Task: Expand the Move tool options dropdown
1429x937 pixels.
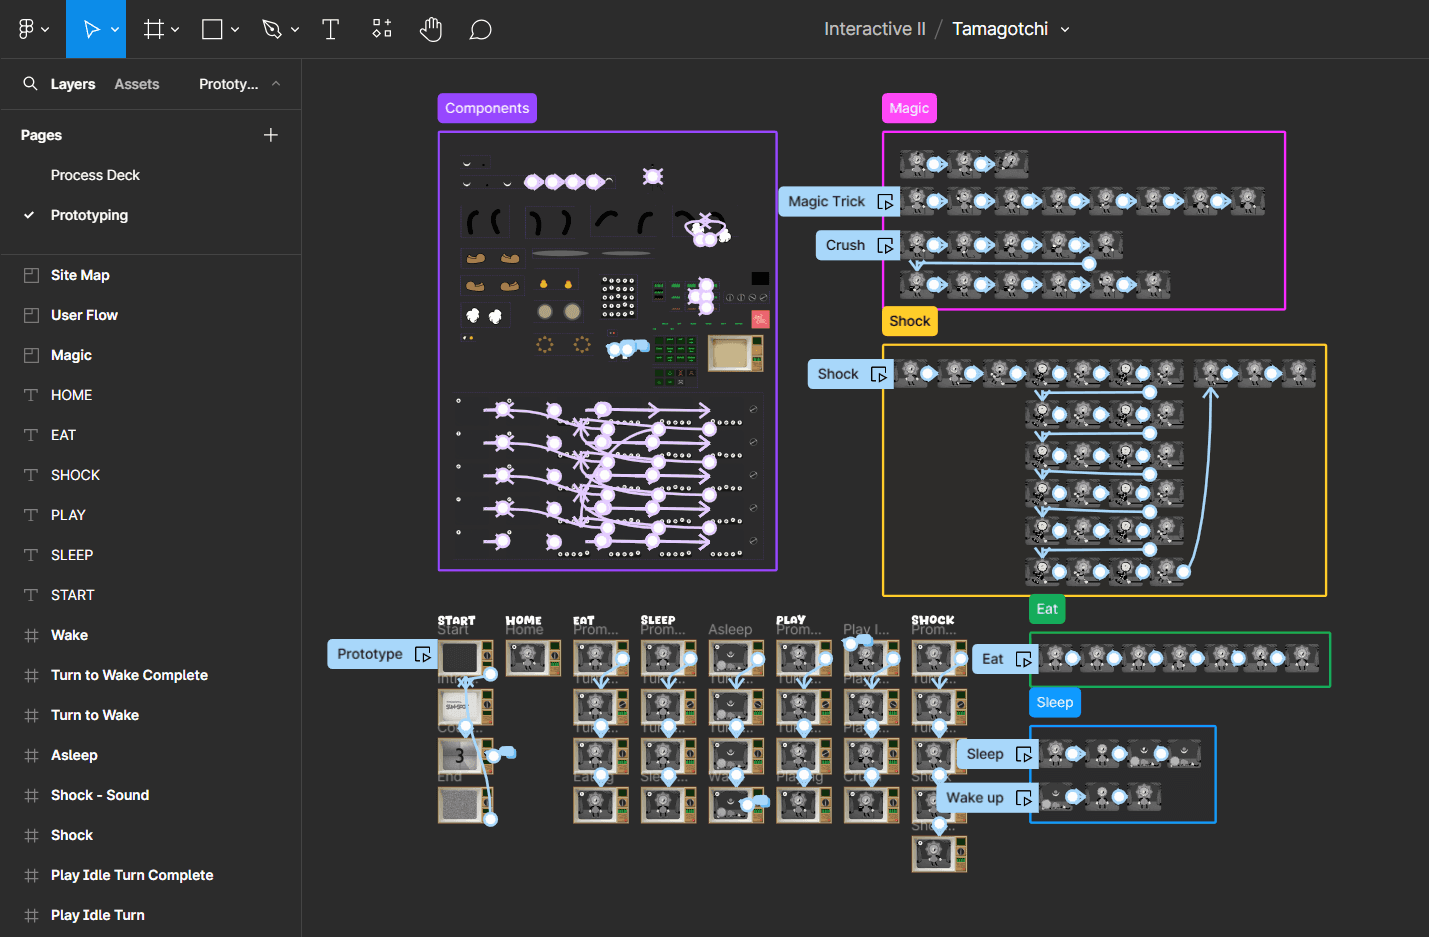Action: [115, 30]
